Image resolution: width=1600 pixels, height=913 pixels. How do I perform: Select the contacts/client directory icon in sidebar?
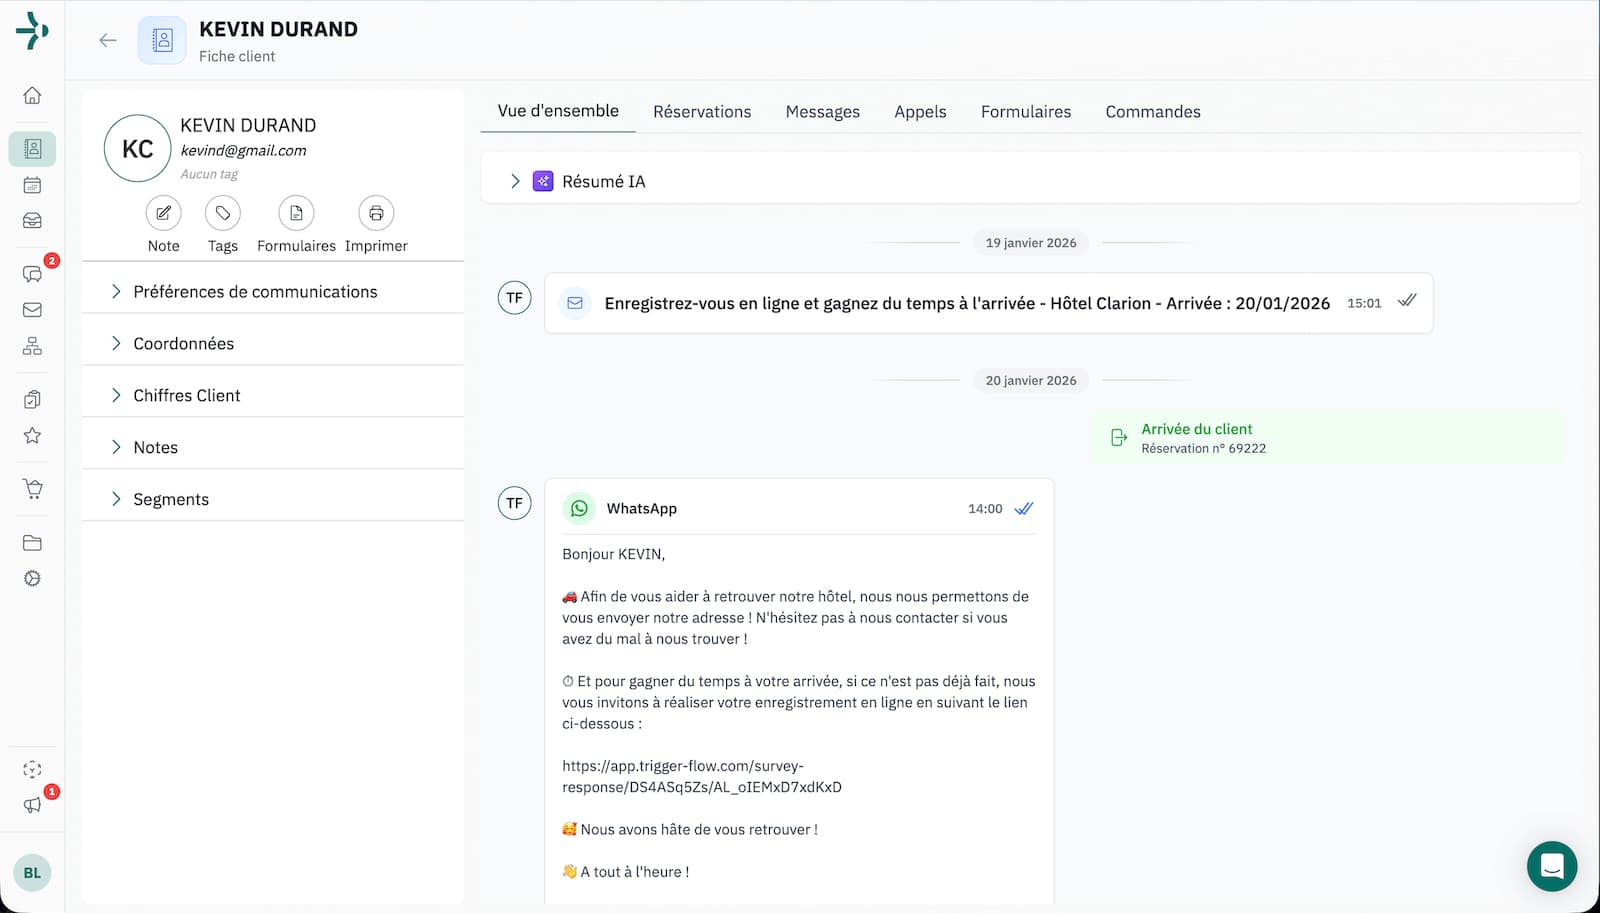coord(32,148)
